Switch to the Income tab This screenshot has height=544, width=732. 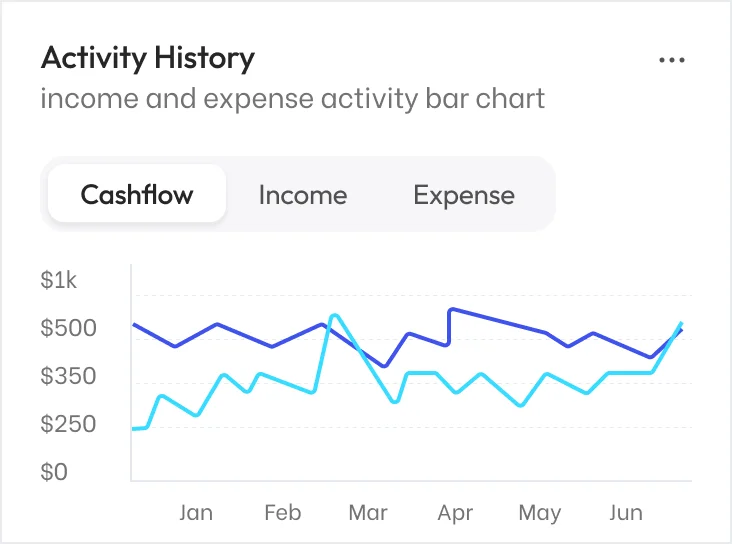pos(302,194)
